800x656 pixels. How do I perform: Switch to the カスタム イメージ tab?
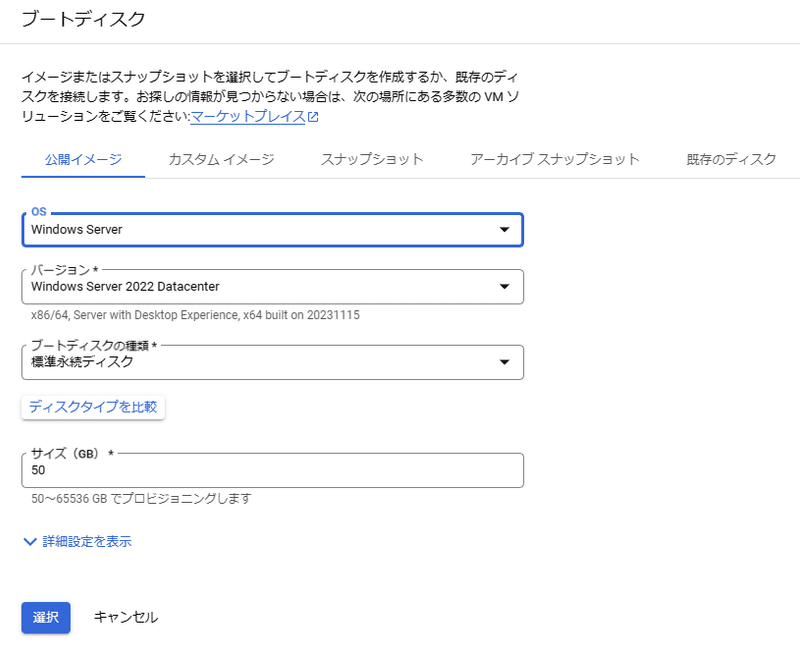tap(221, 160)
